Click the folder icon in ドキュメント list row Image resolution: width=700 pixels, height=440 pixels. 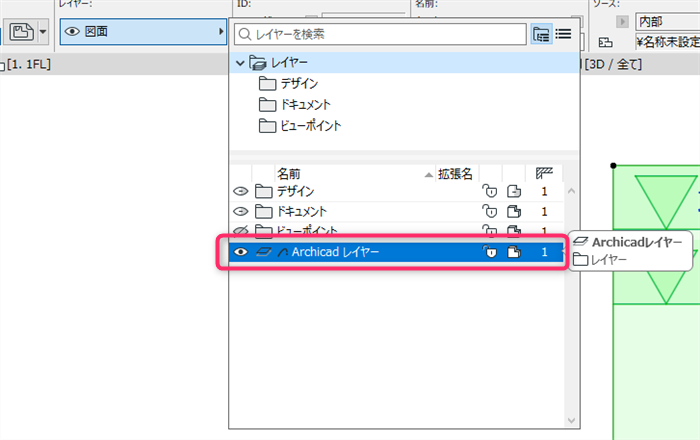pyautogui.click(x=263, y=211)
